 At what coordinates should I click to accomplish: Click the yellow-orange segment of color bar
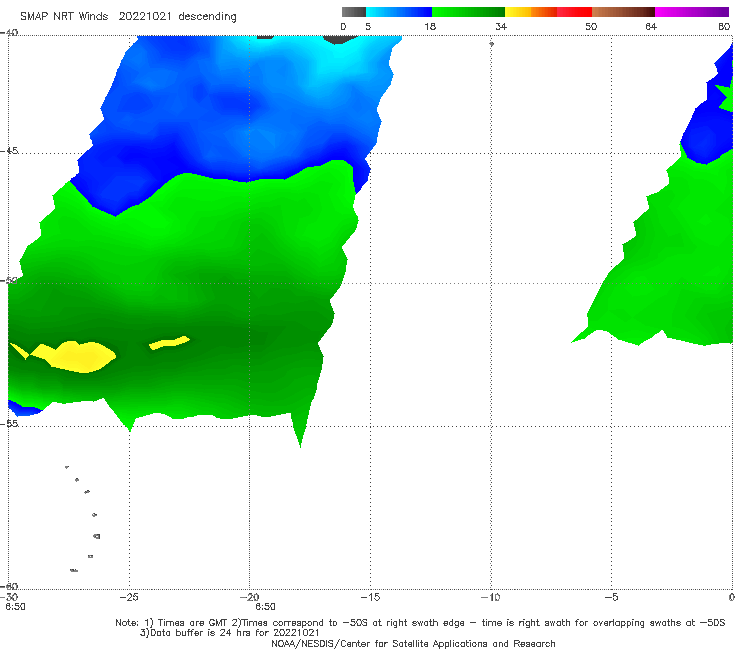click(x=530, y=12)
